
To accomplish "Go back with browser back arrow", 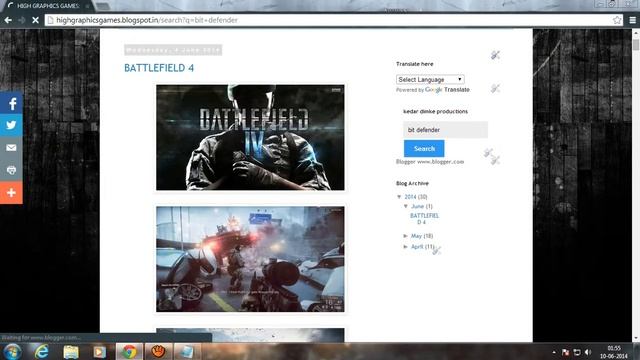I will coord(8,20).
